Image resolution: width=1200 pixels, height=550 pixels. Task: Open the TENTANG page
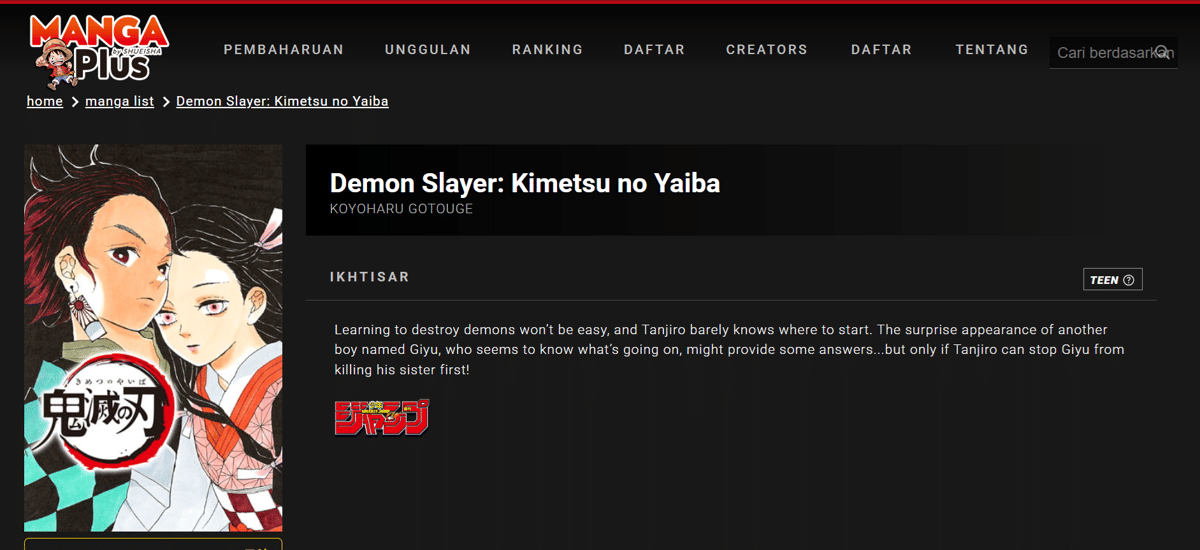992,49
